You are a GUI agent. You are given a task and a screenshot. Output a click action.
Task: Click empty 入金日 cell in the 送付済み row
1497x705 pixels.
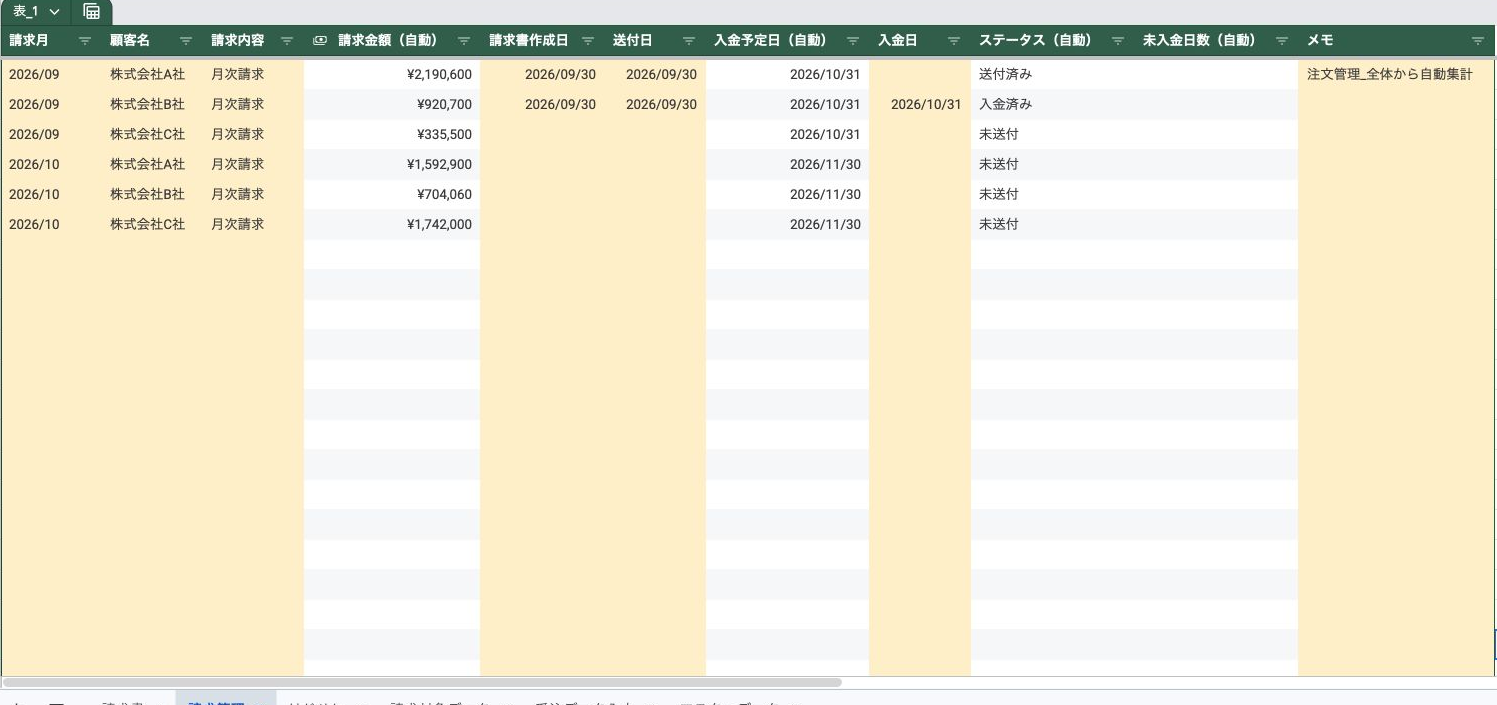(920, 74)
